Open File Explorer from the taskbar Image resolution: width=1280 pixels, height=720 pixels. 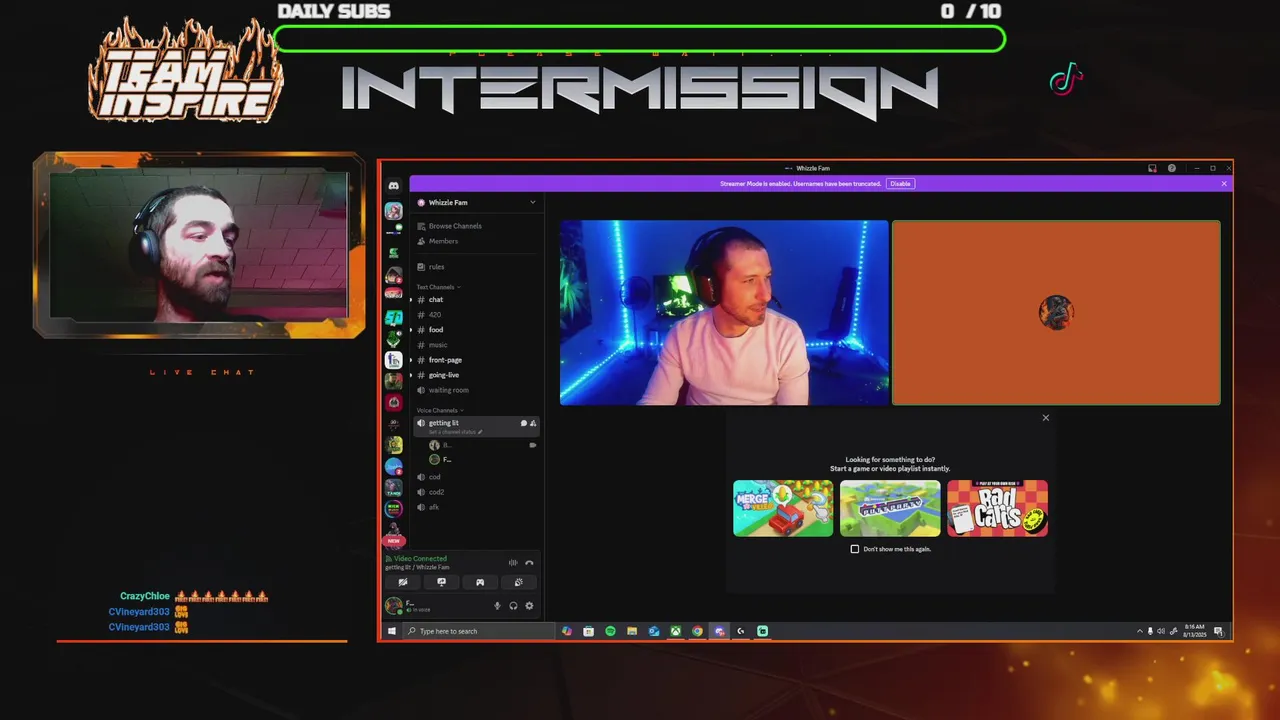[632, 631]
